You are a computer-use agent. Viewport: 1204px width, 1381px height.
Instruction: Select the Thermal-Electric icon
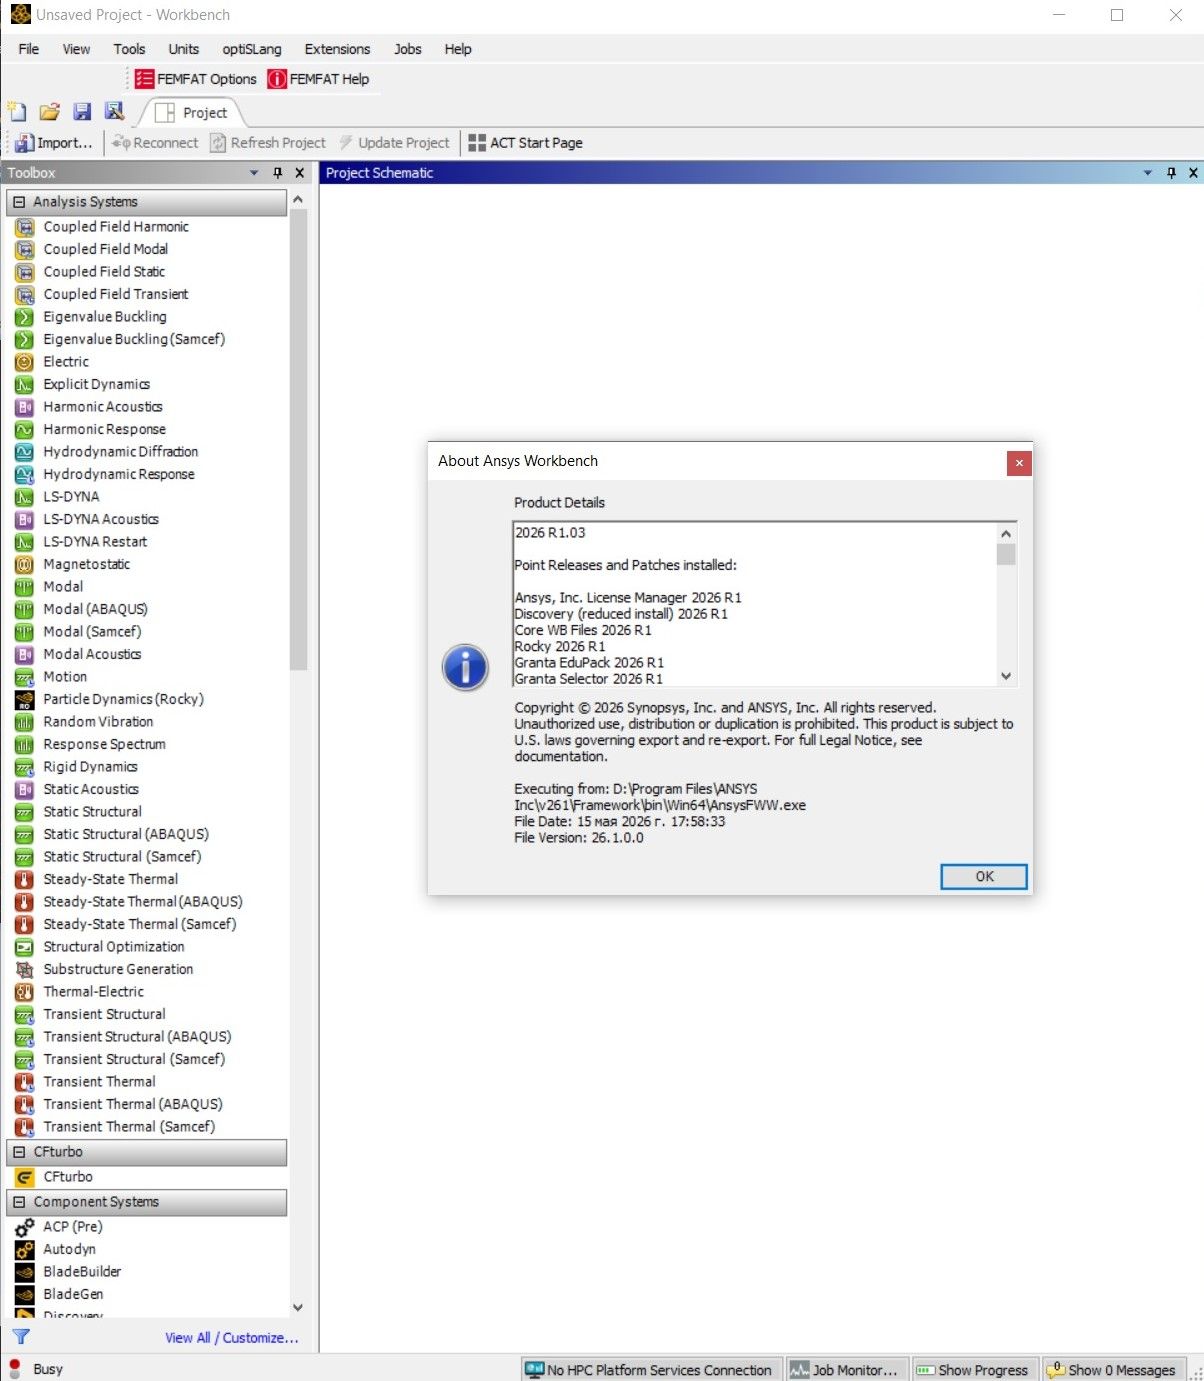pyautogui.click(x=25, y=992)
